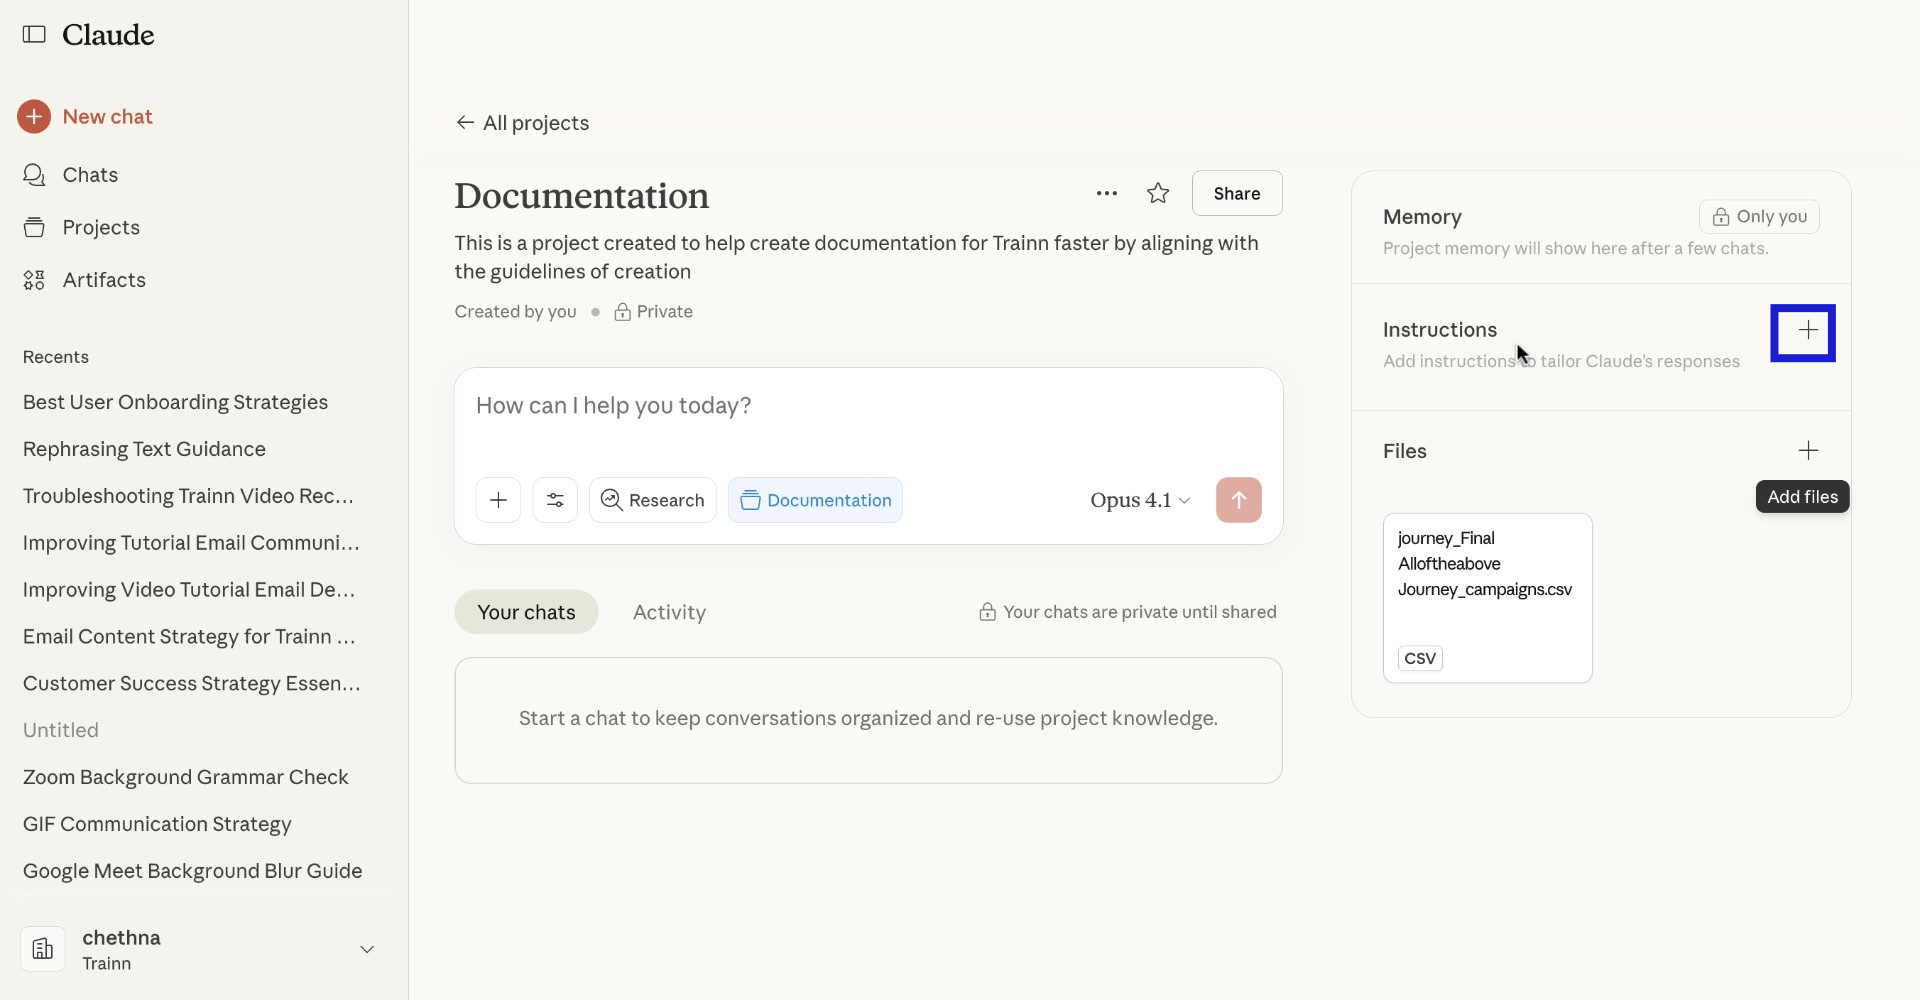Viewport: 1920px width, 1000px height.
Task: Click the Share button
Action: [x=1237, y=192]
